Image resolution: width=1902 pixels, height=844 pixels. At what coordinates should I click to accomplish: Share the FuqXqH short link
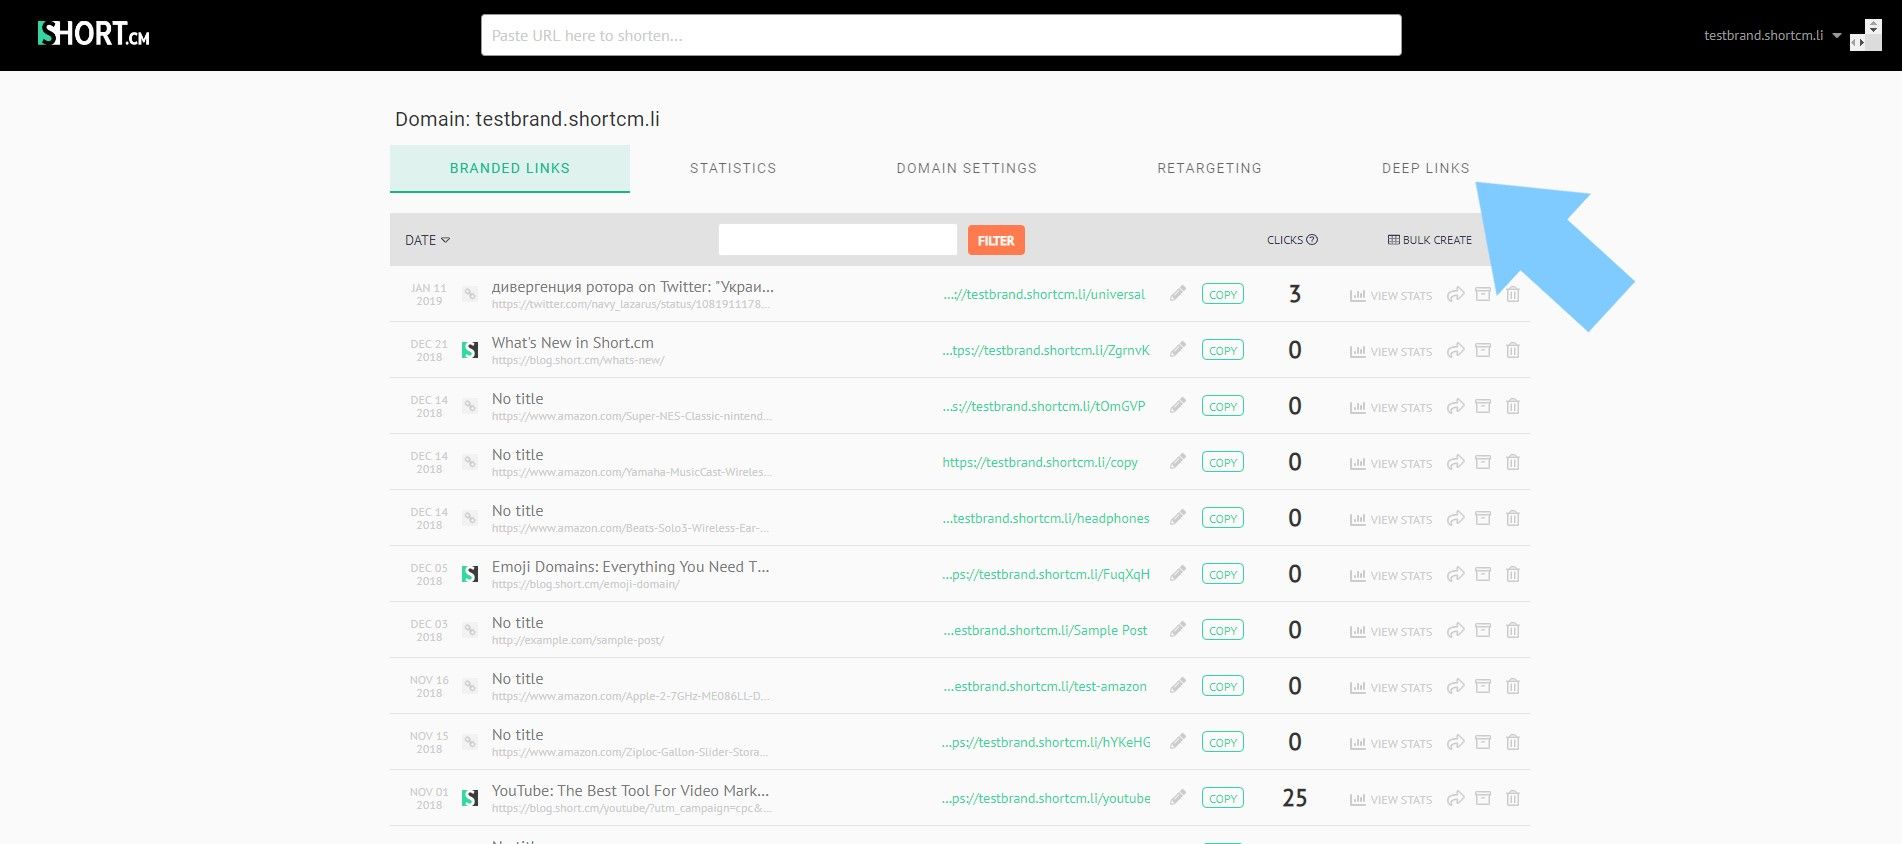1456,574
